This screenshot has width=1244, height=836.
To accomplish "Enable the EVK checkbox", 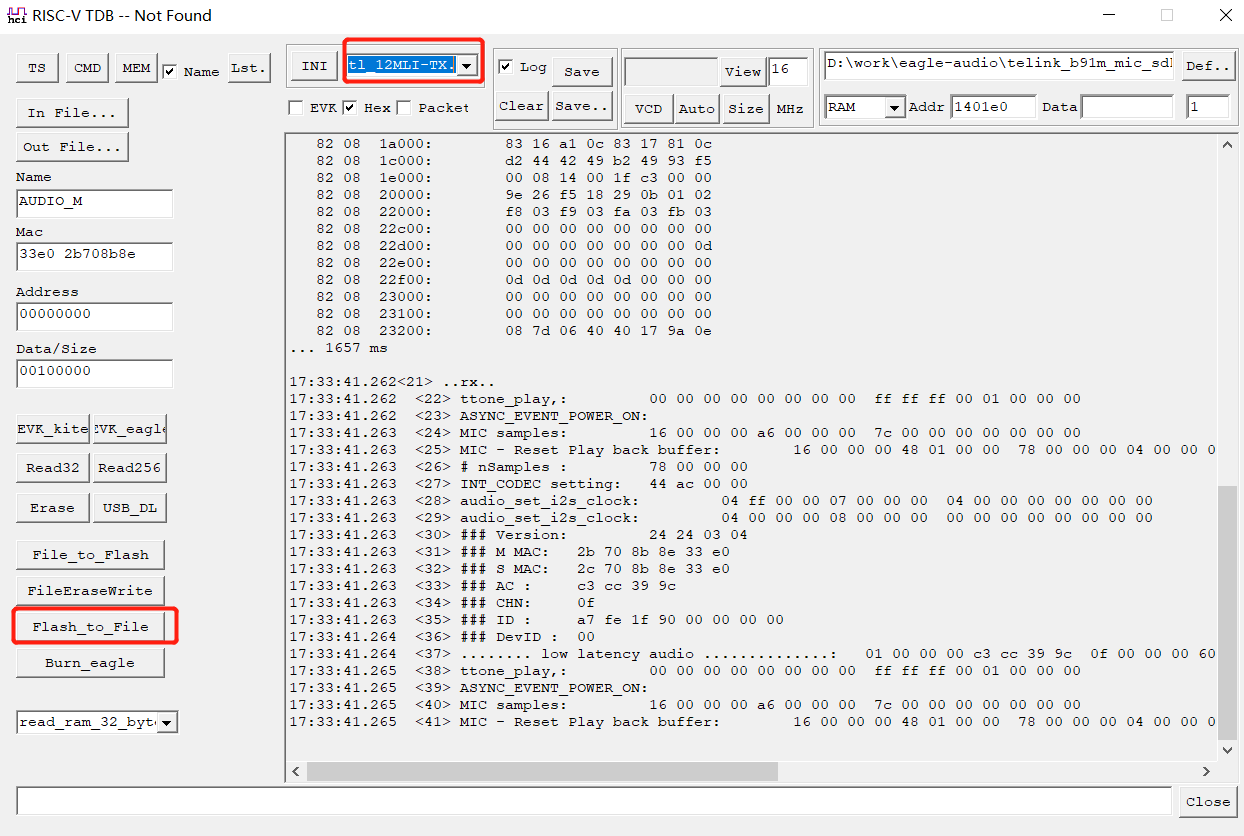I will click(297, 107).
